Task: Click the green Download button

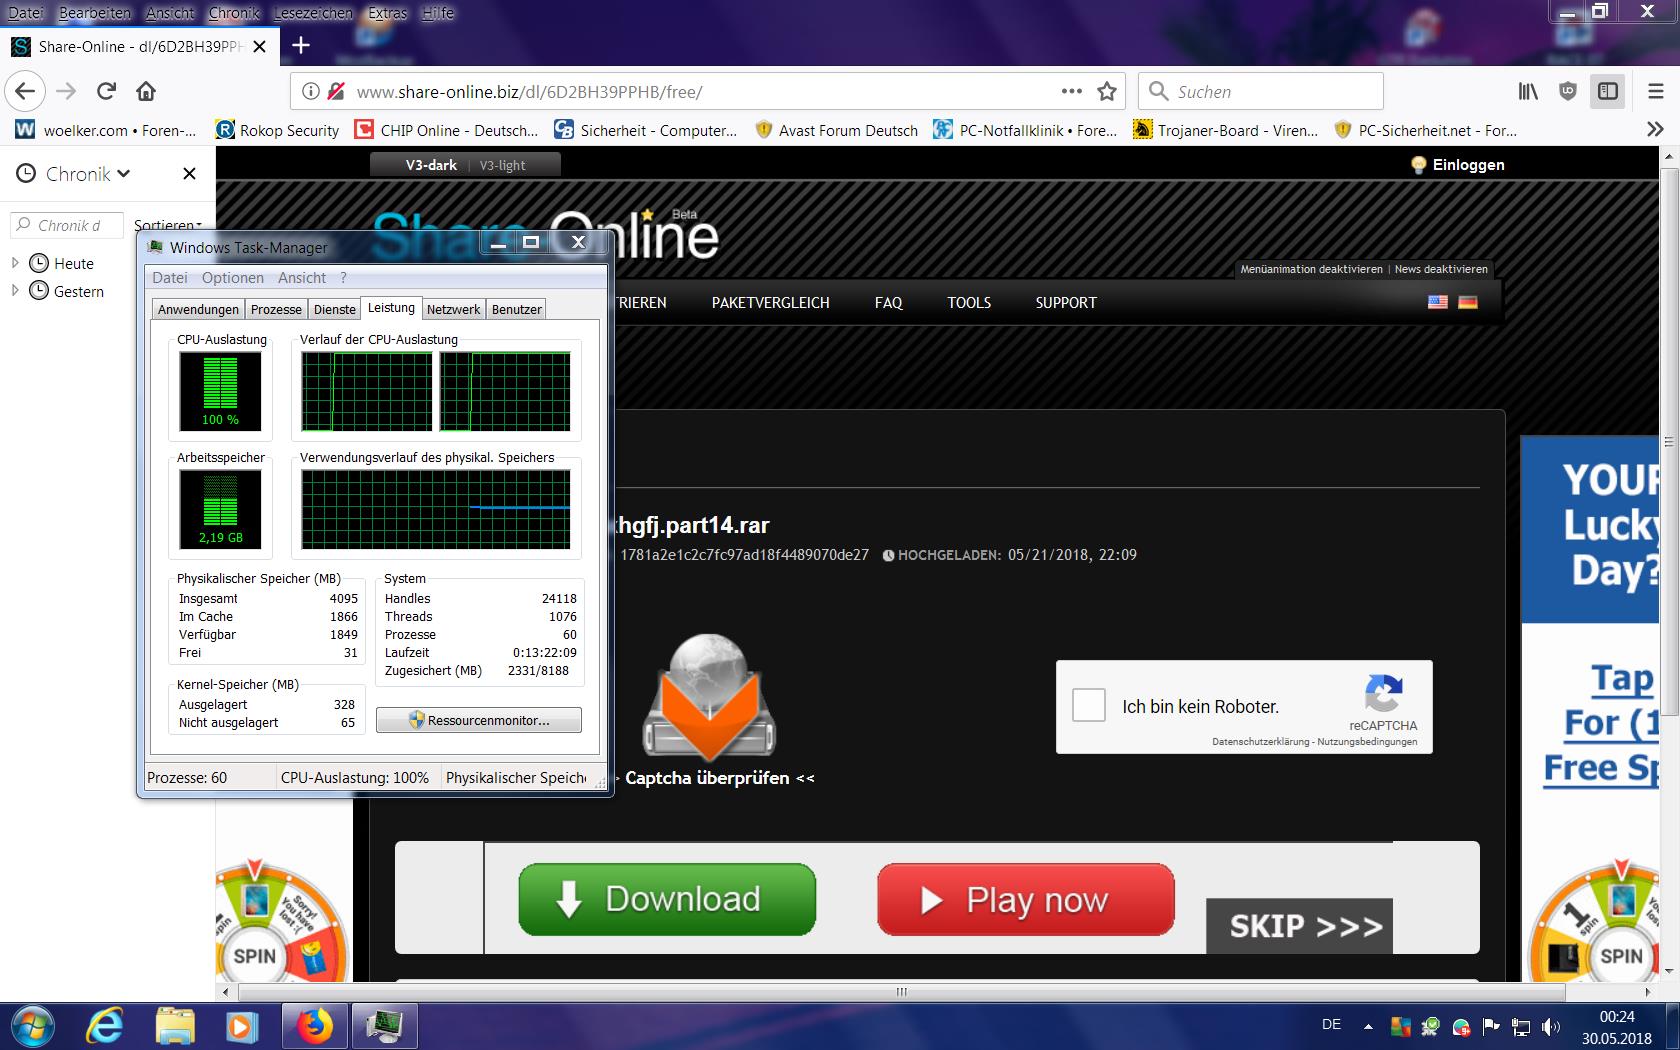Action: point(667,899)
